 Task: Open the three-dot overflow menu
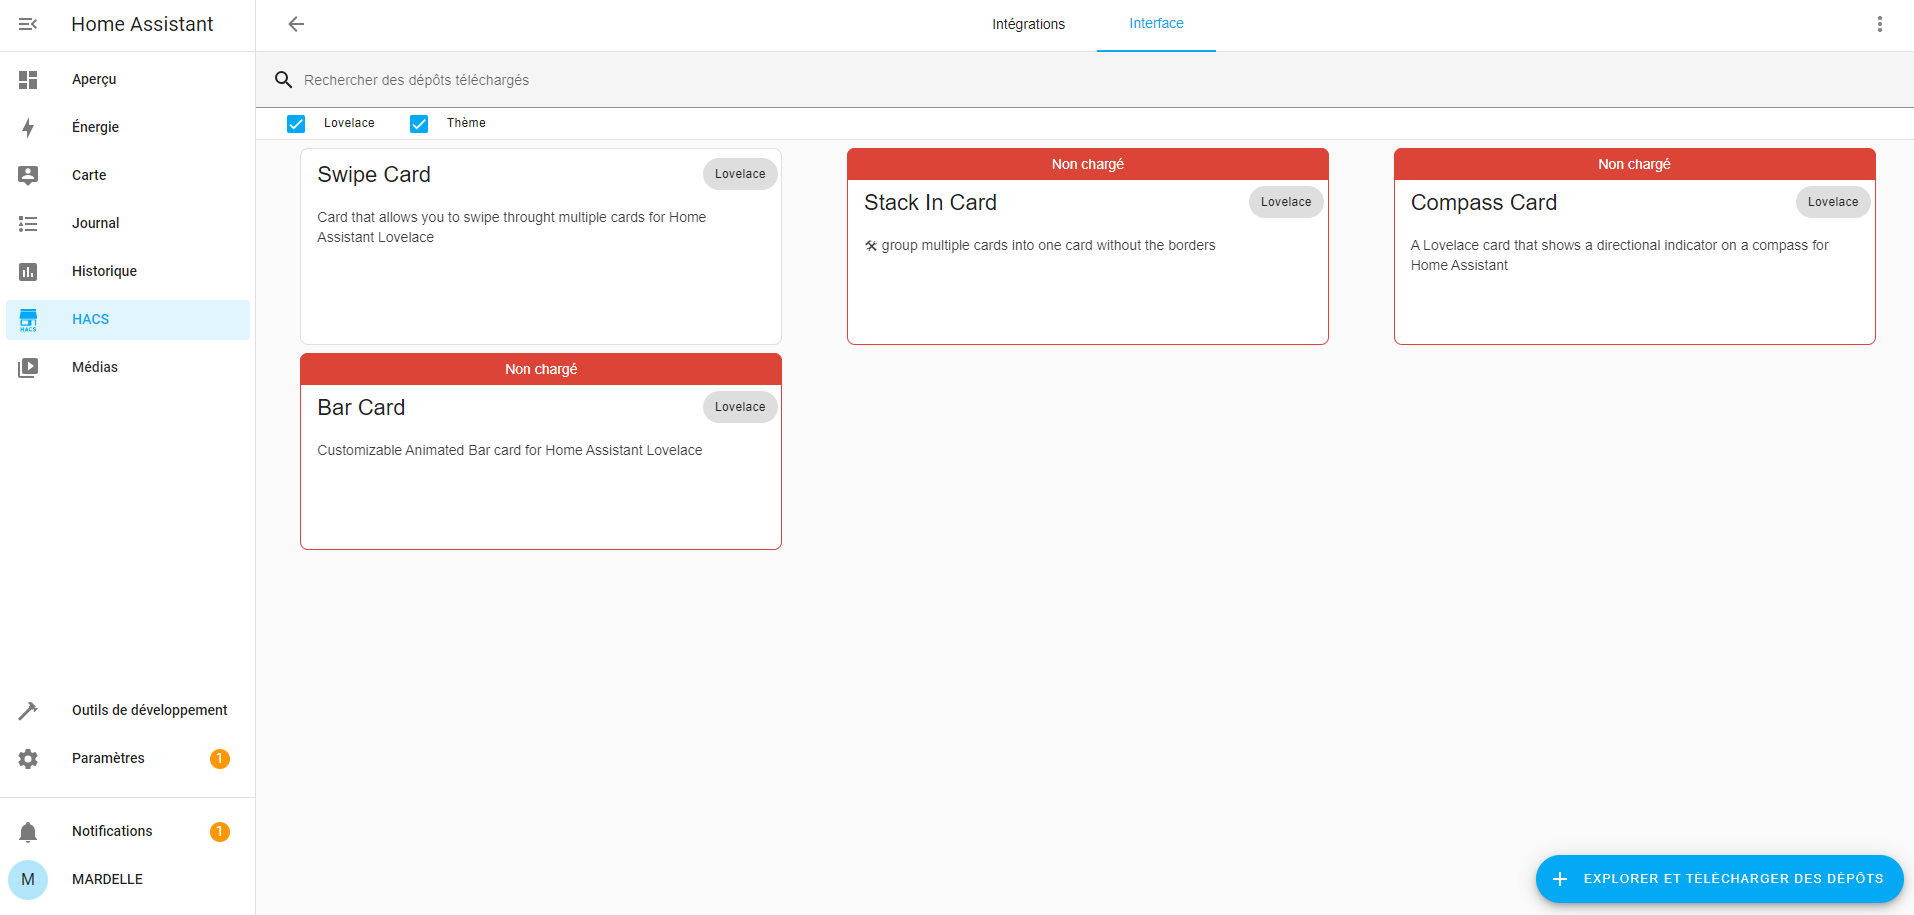point(1880,24)
